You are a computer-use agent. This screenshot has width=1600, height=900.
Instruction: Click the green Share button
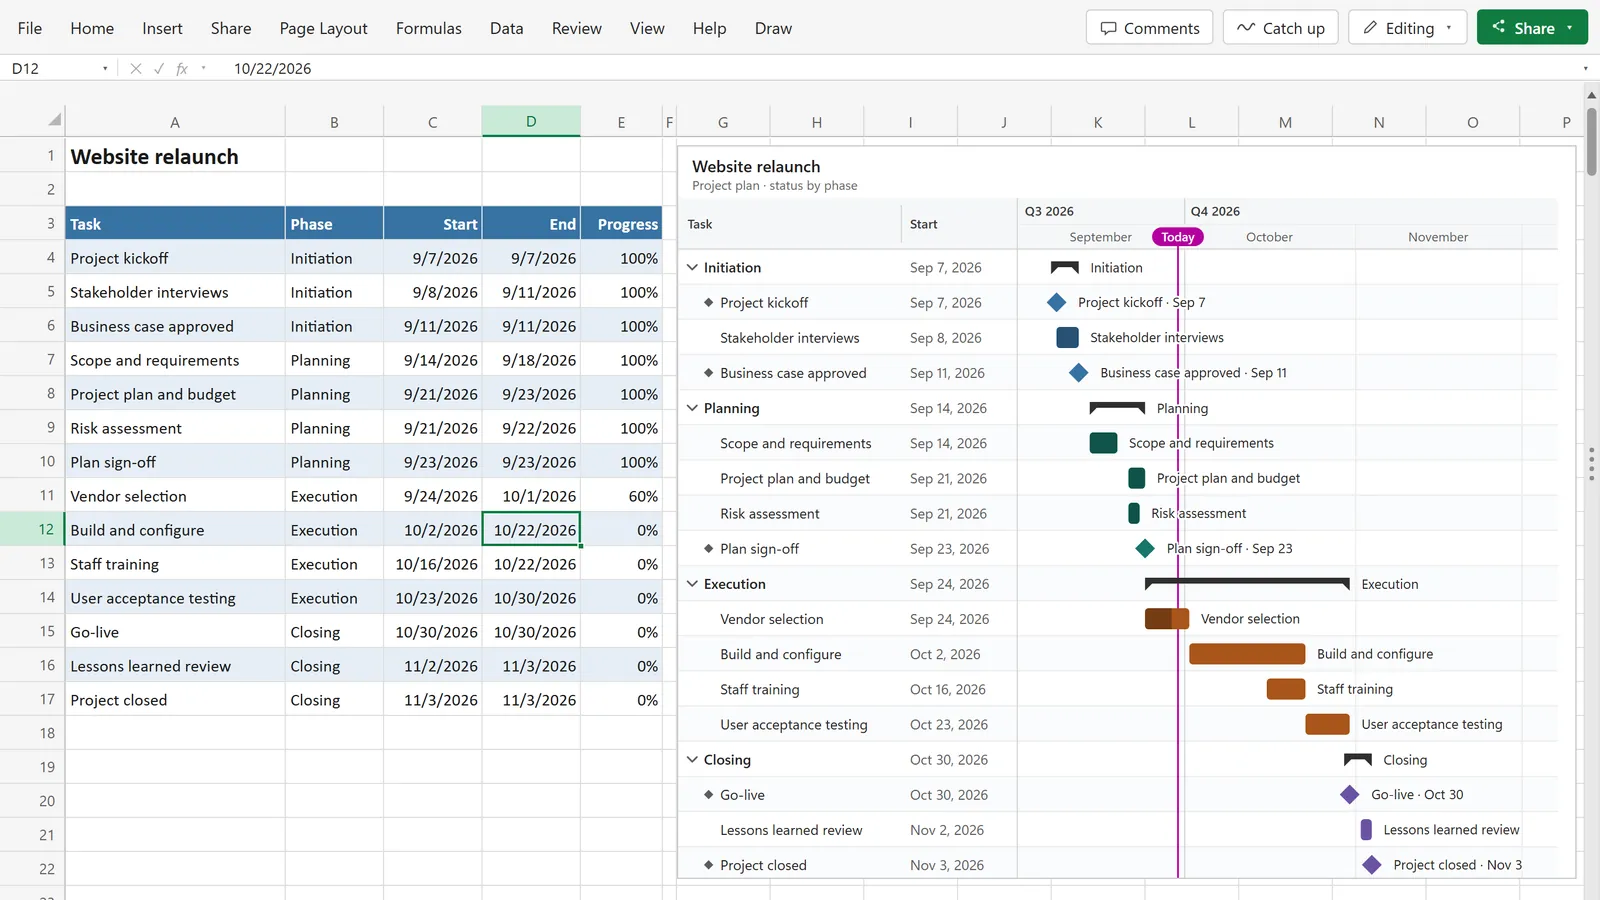tap(1532, 28)
